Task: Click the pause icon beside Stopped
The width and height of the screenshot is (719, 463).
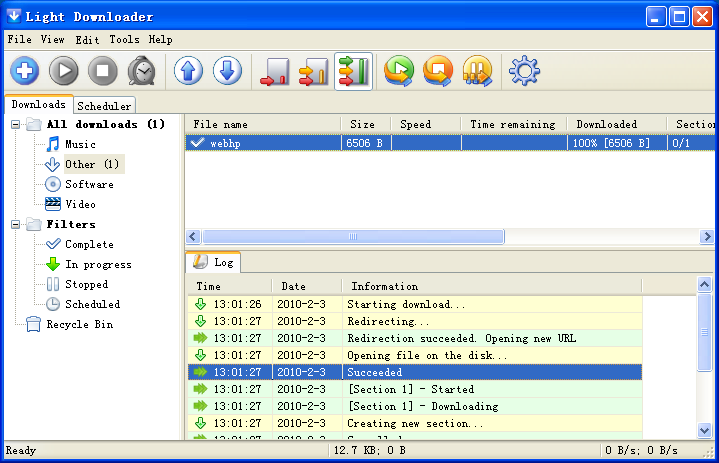Action: click(53, 284)
